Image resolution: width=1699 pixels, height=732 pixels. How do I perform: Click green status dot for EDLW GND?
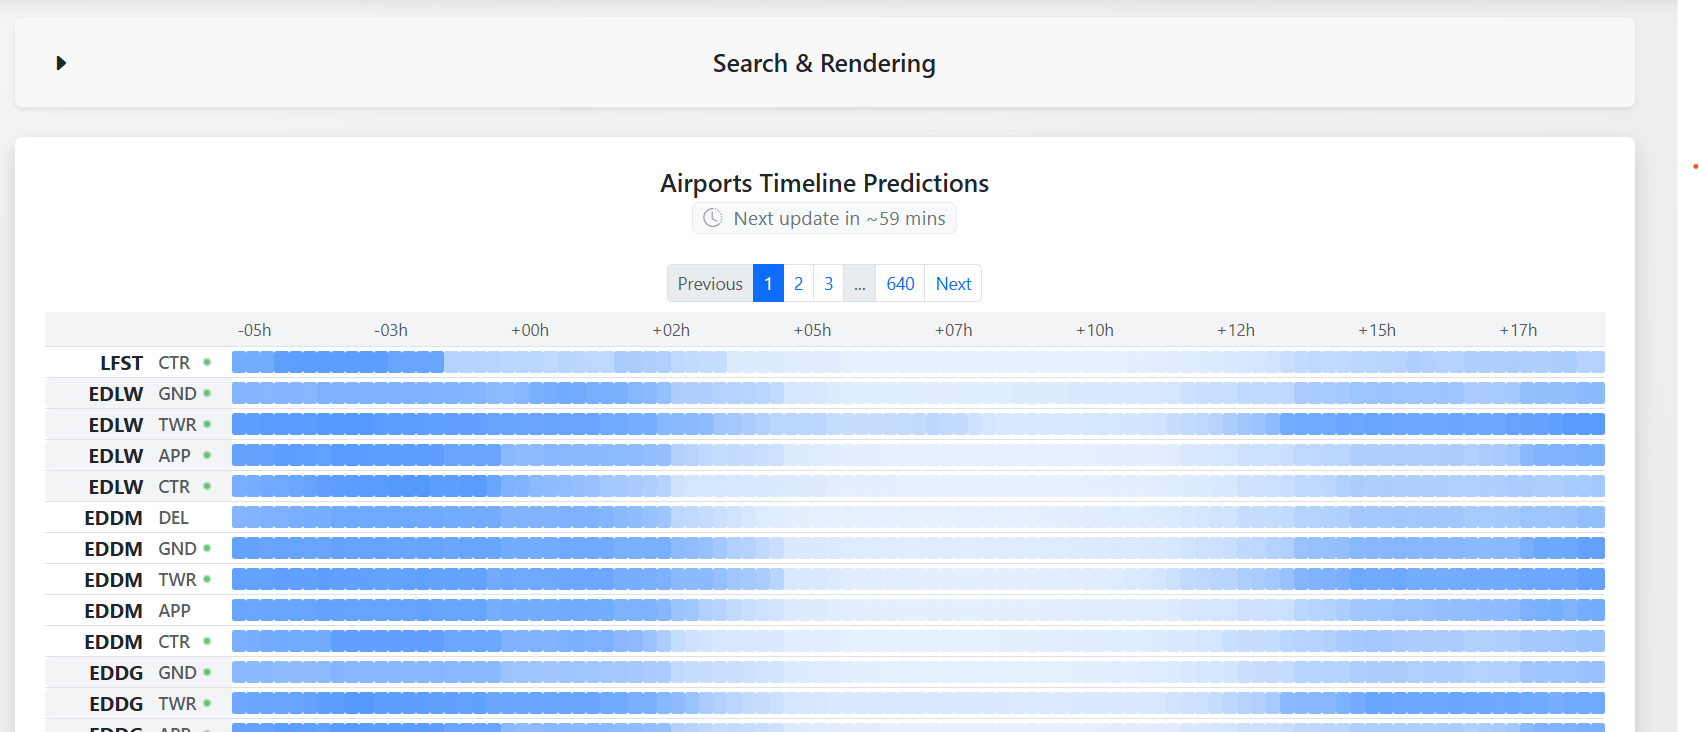click(207, 393)
